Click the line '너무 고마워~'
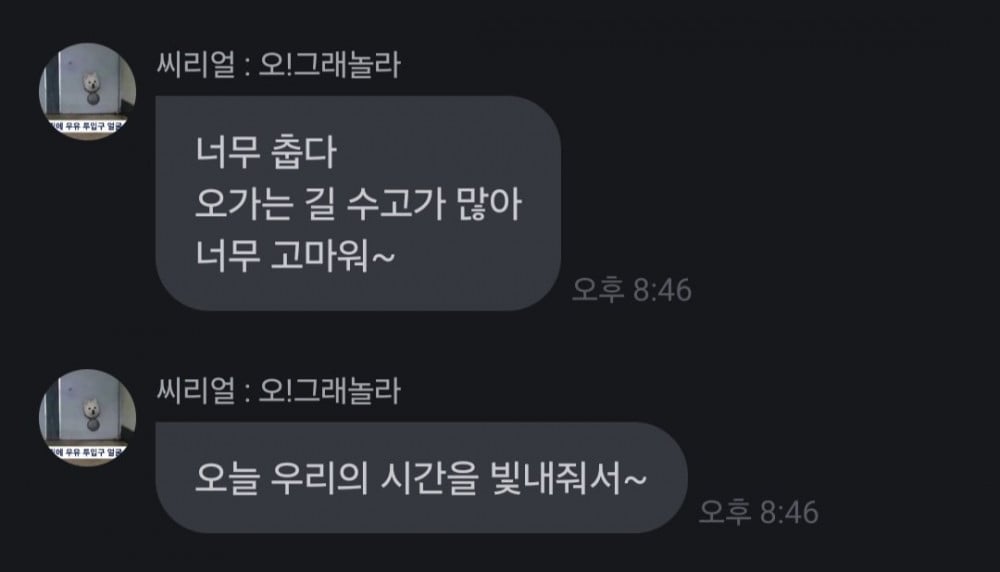 [295, 256]
